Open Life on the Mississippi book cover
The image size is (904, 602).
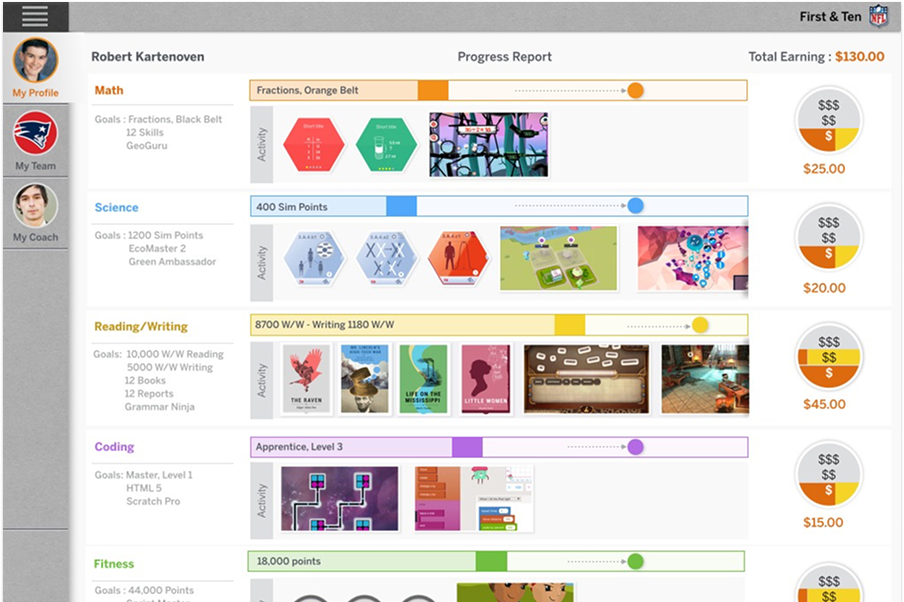(x=423, y=379)
